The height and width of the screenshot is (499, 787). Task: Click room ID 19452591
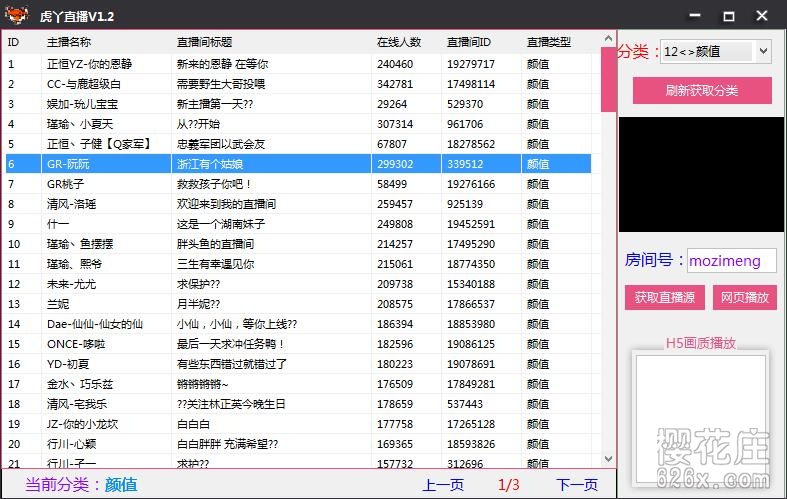pos(471,224)
